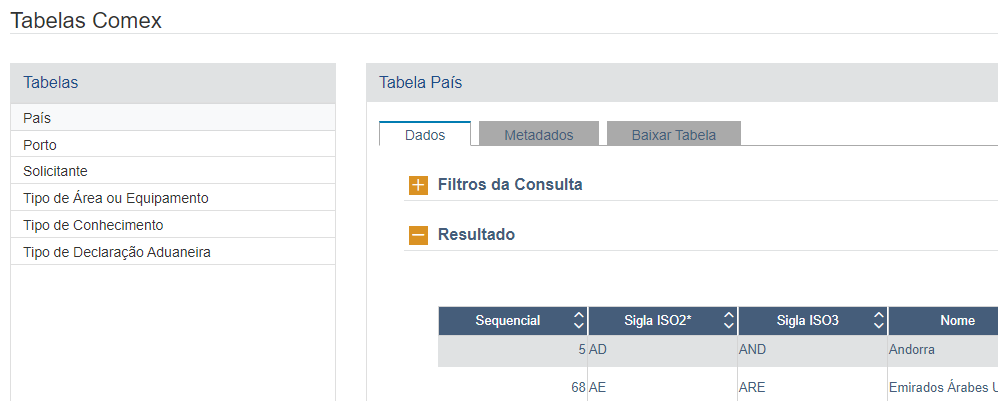Open Tipo de Área ou Equipamento table
998x401 pixels.
(115, 198)
